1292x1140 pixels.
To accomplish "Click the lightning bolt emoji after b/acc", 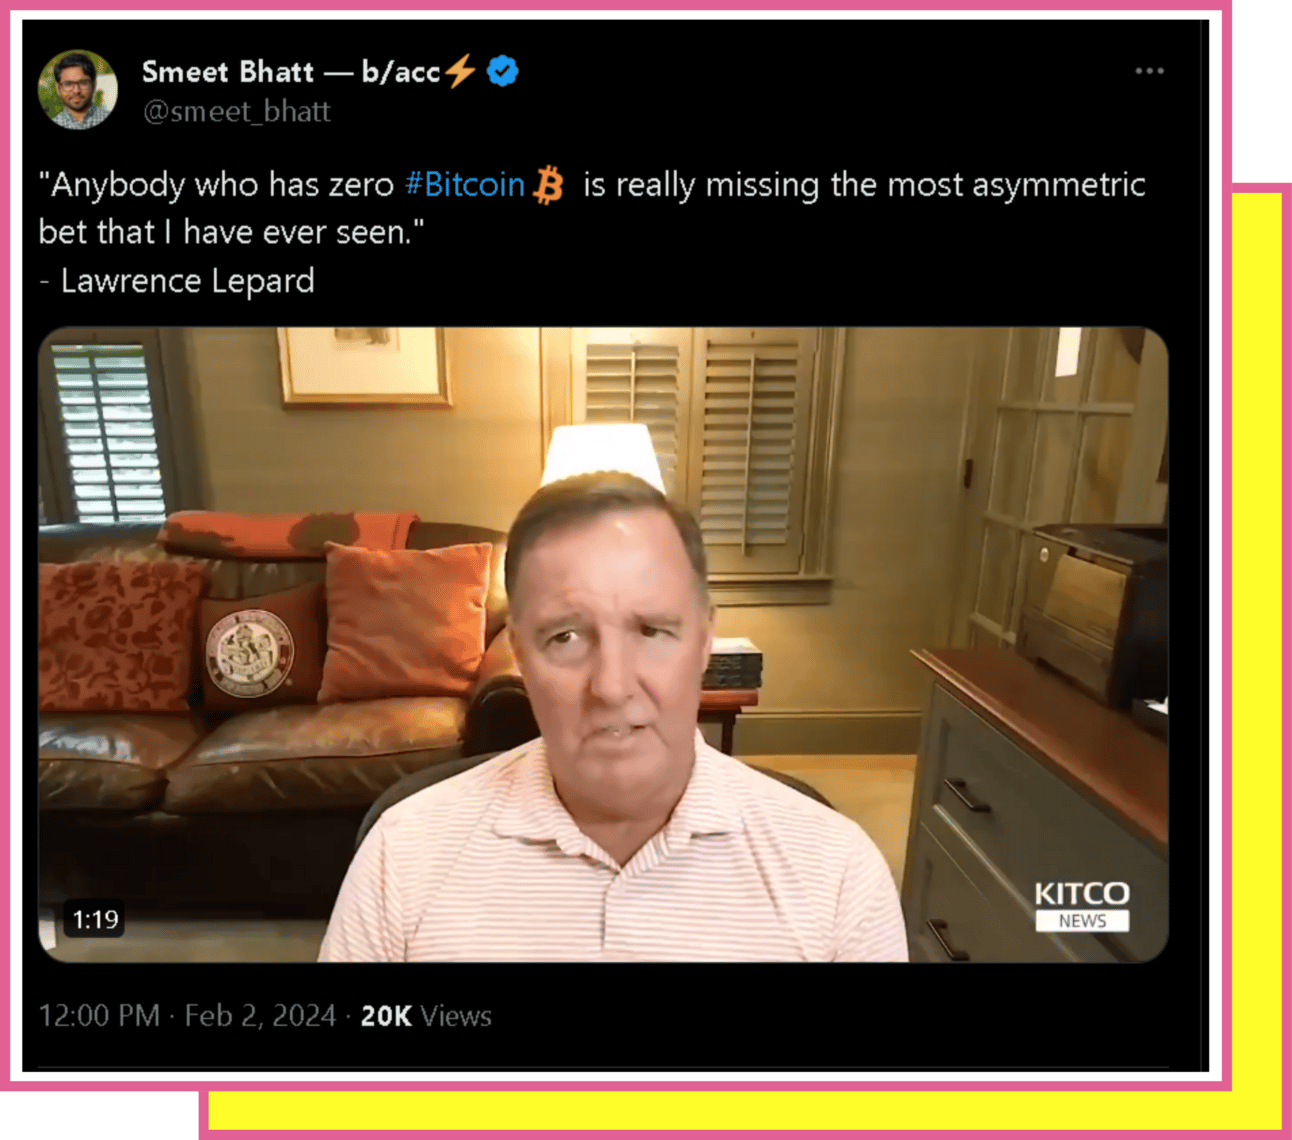I will (x=460, y=71).
